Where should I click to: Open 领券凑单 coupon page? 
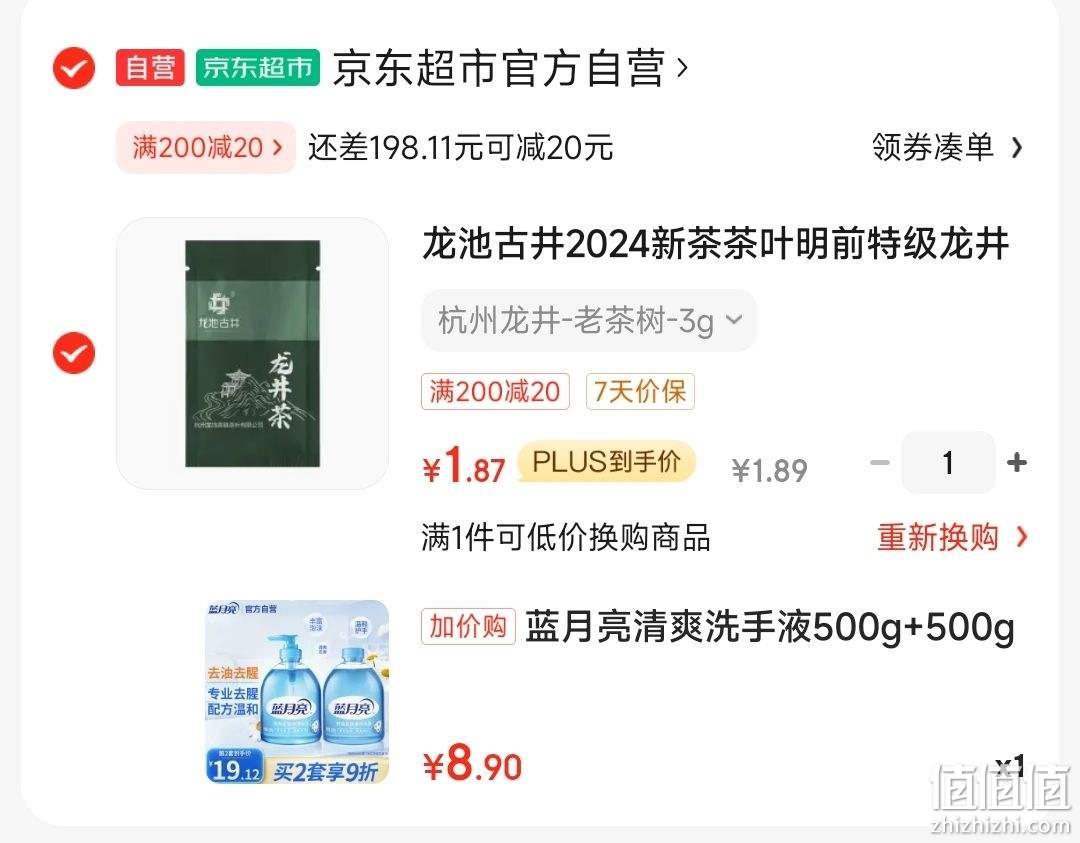click(x=933, y=147)
